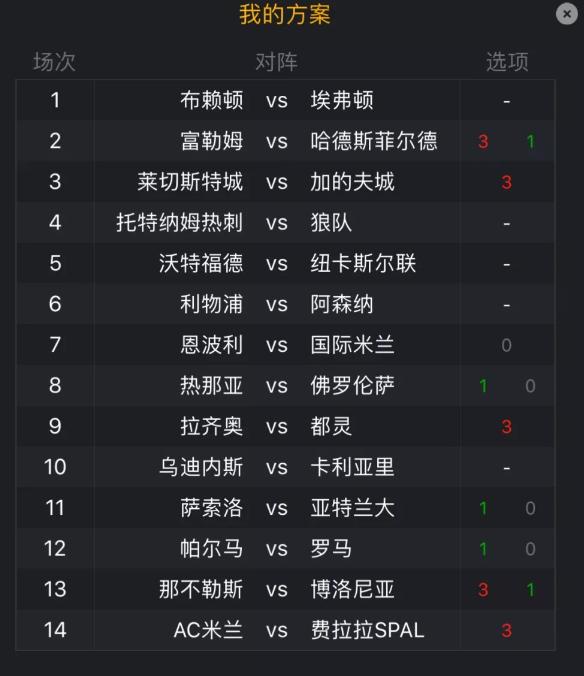Click the 乌迪内斯 vs 卡利亚里 row
The image size is (584, 676).
[x=285, y=467]
